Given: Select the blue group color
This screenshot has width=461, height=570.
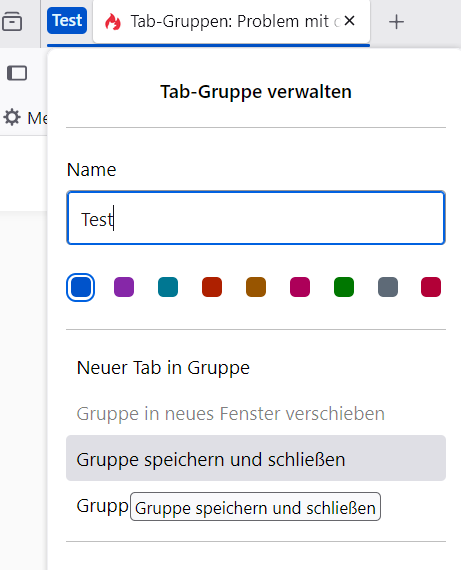Looking at the screenshot, I should (80, 287).
